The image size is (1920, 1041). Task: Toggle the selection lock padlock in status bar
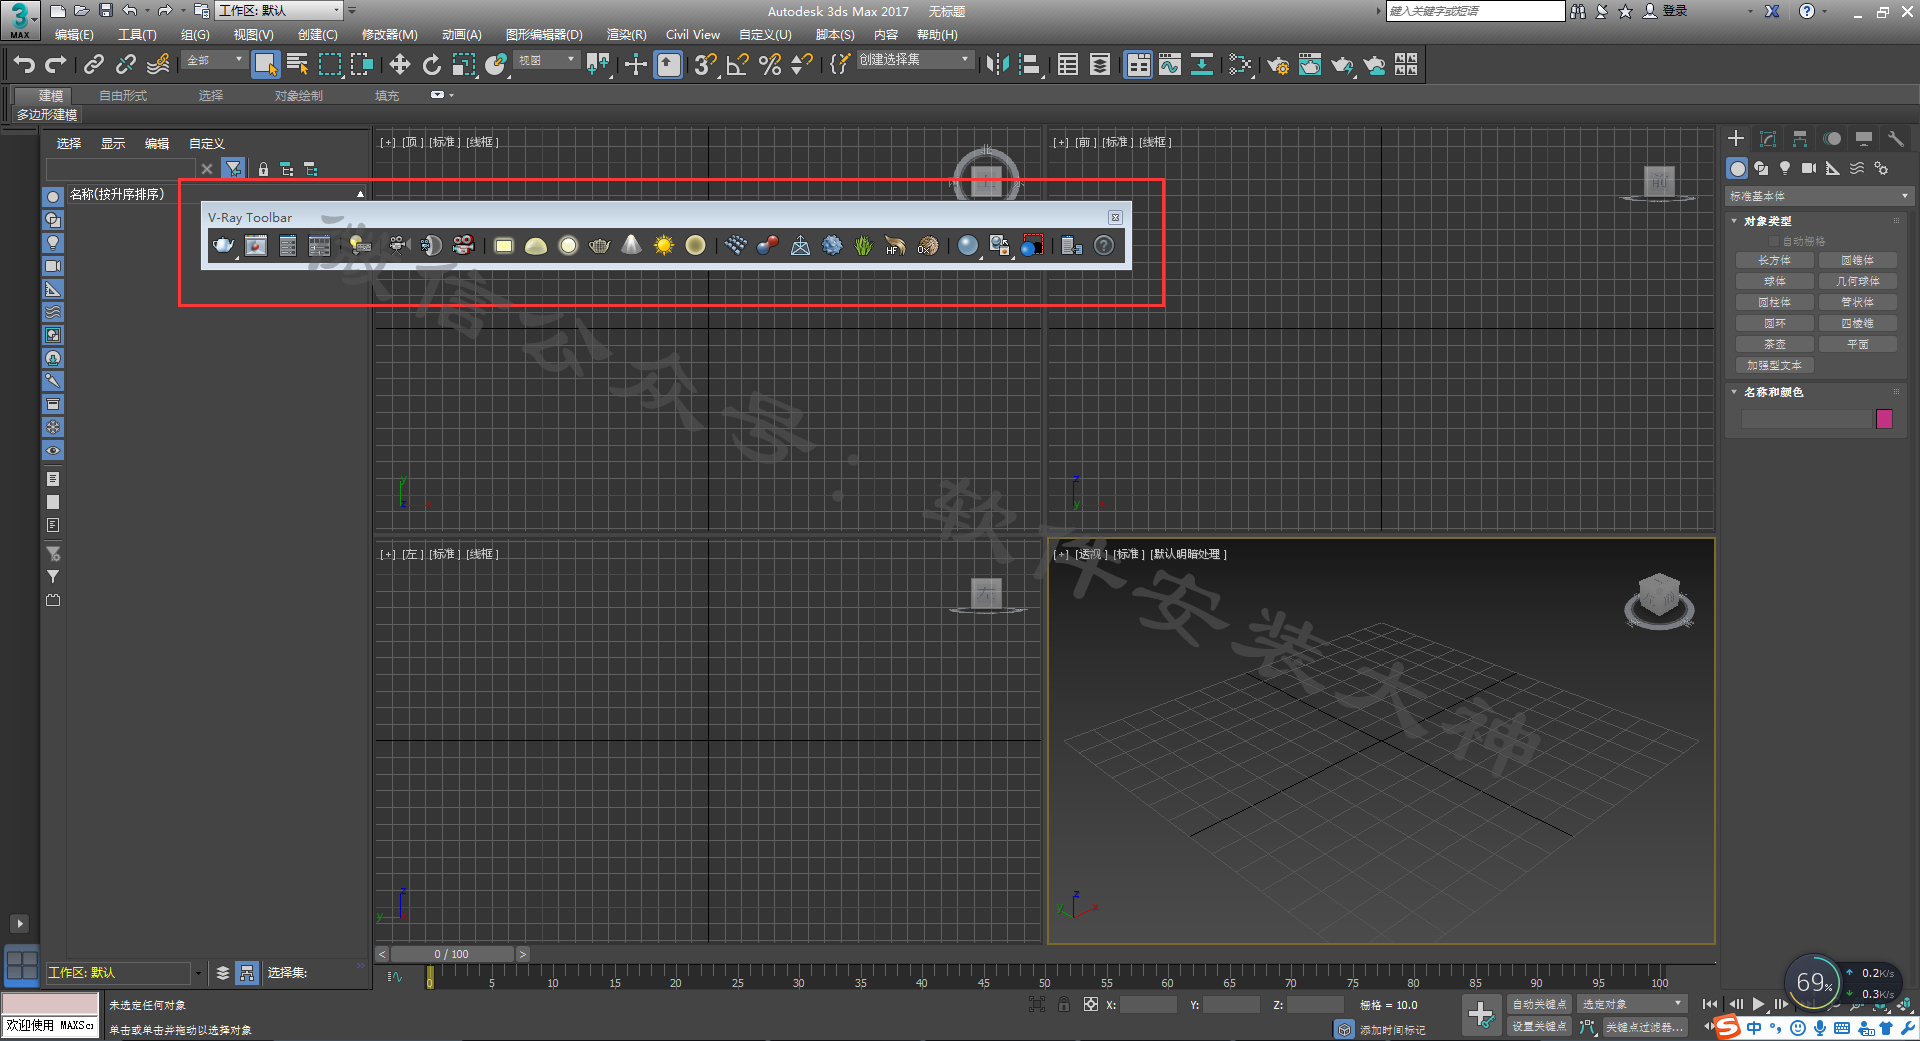pyautogui.click(x=1064, y=1004)
